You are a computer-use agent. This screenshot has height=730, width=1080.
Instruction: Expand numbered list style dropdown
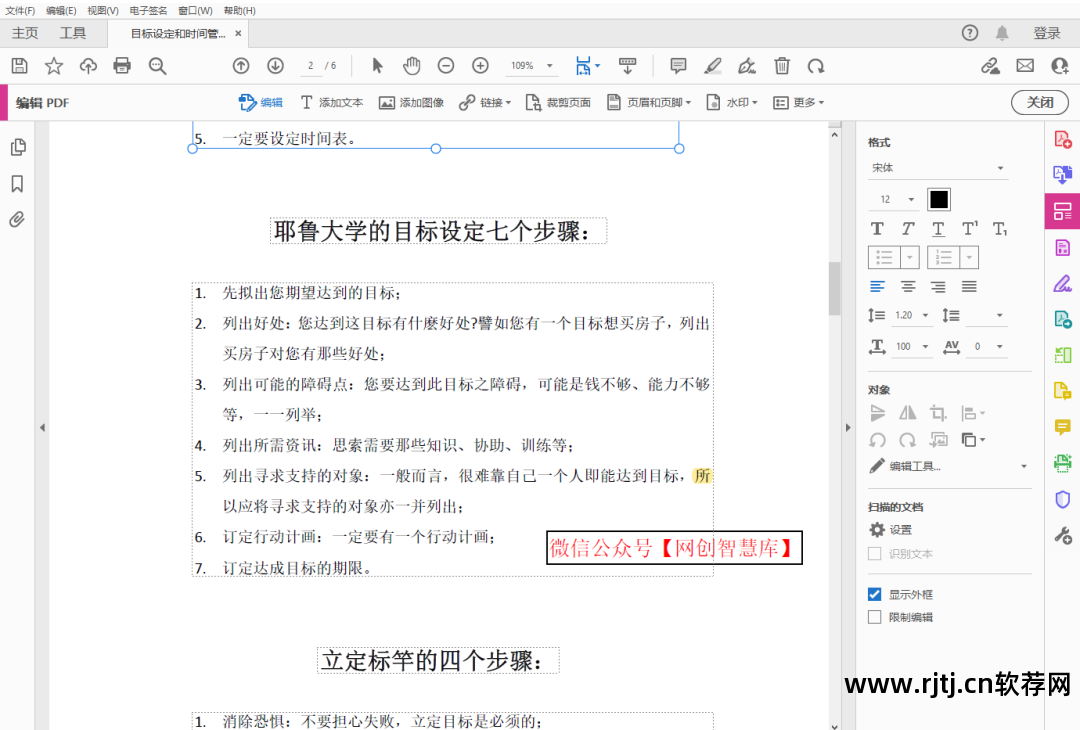(x=969, y=258)
